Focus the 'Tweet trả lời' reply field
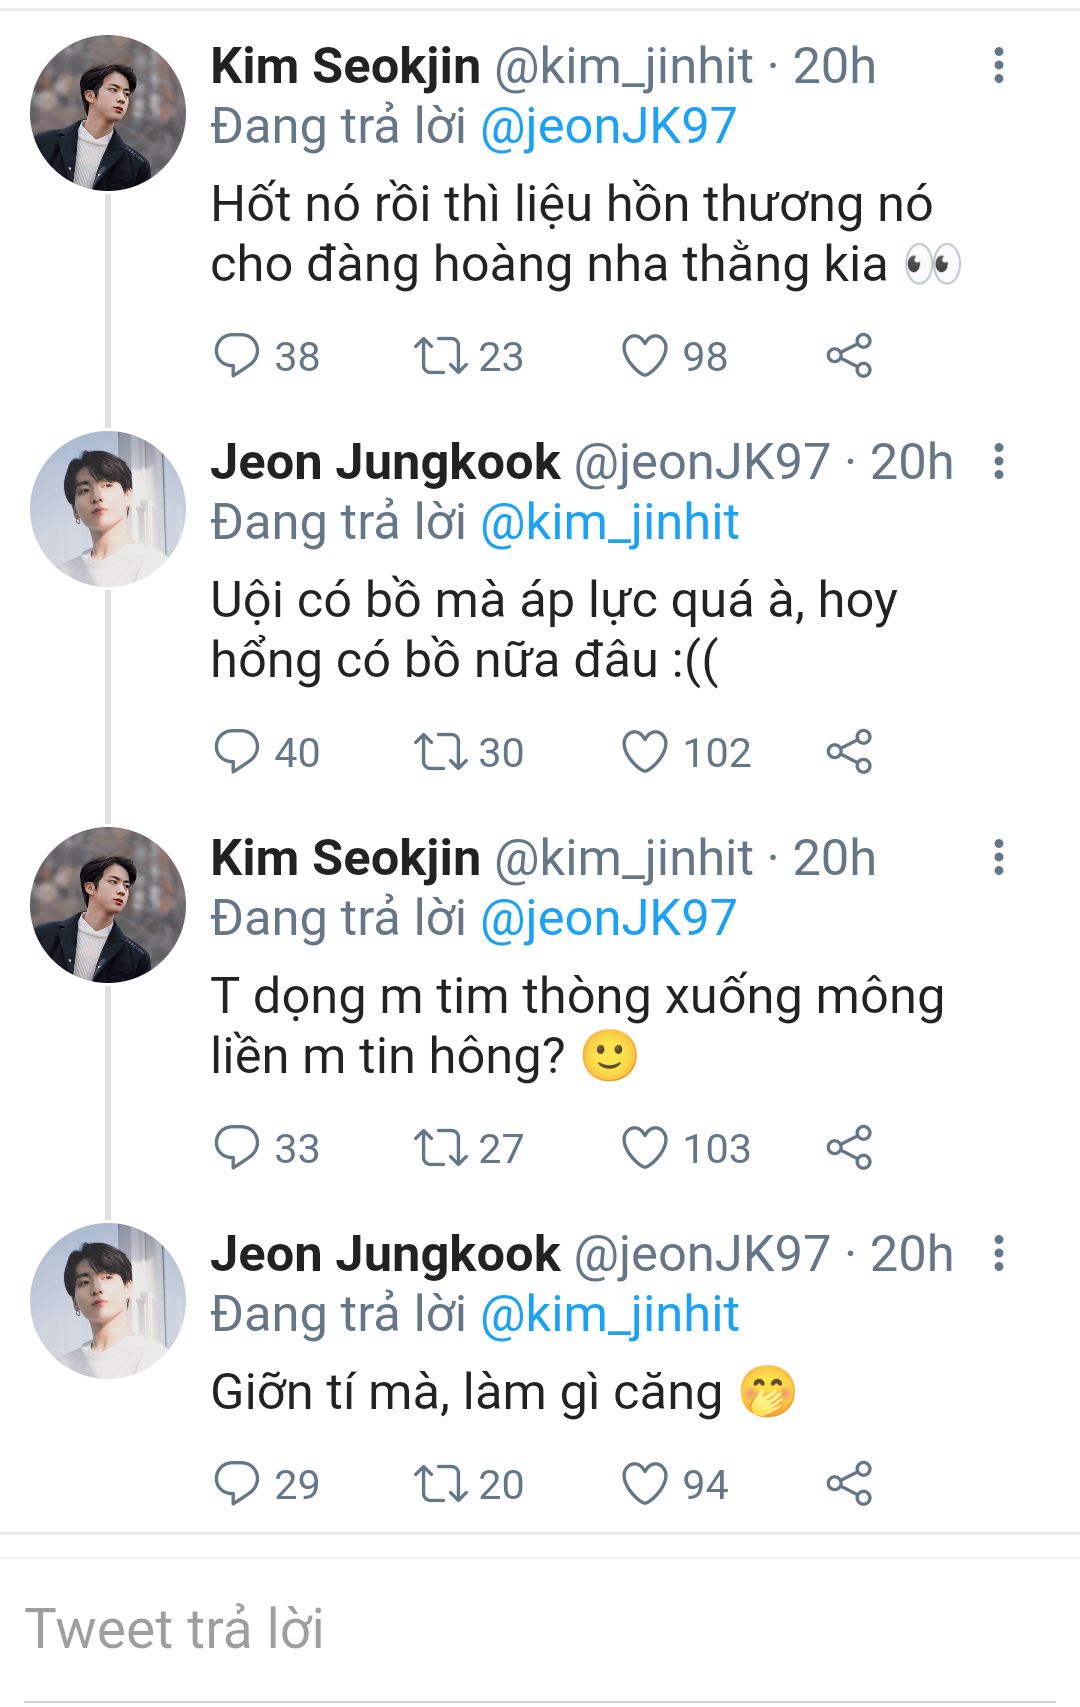 click(x=540, y=1630)
